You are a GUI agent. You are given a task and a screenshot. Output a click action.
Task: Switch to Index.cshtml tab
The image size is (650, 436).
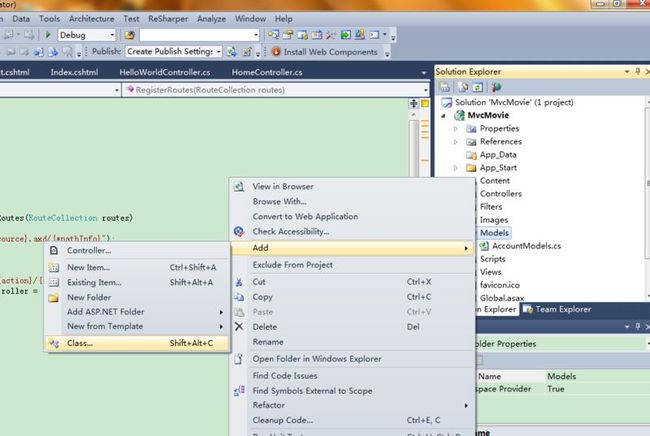coord(74,72)
